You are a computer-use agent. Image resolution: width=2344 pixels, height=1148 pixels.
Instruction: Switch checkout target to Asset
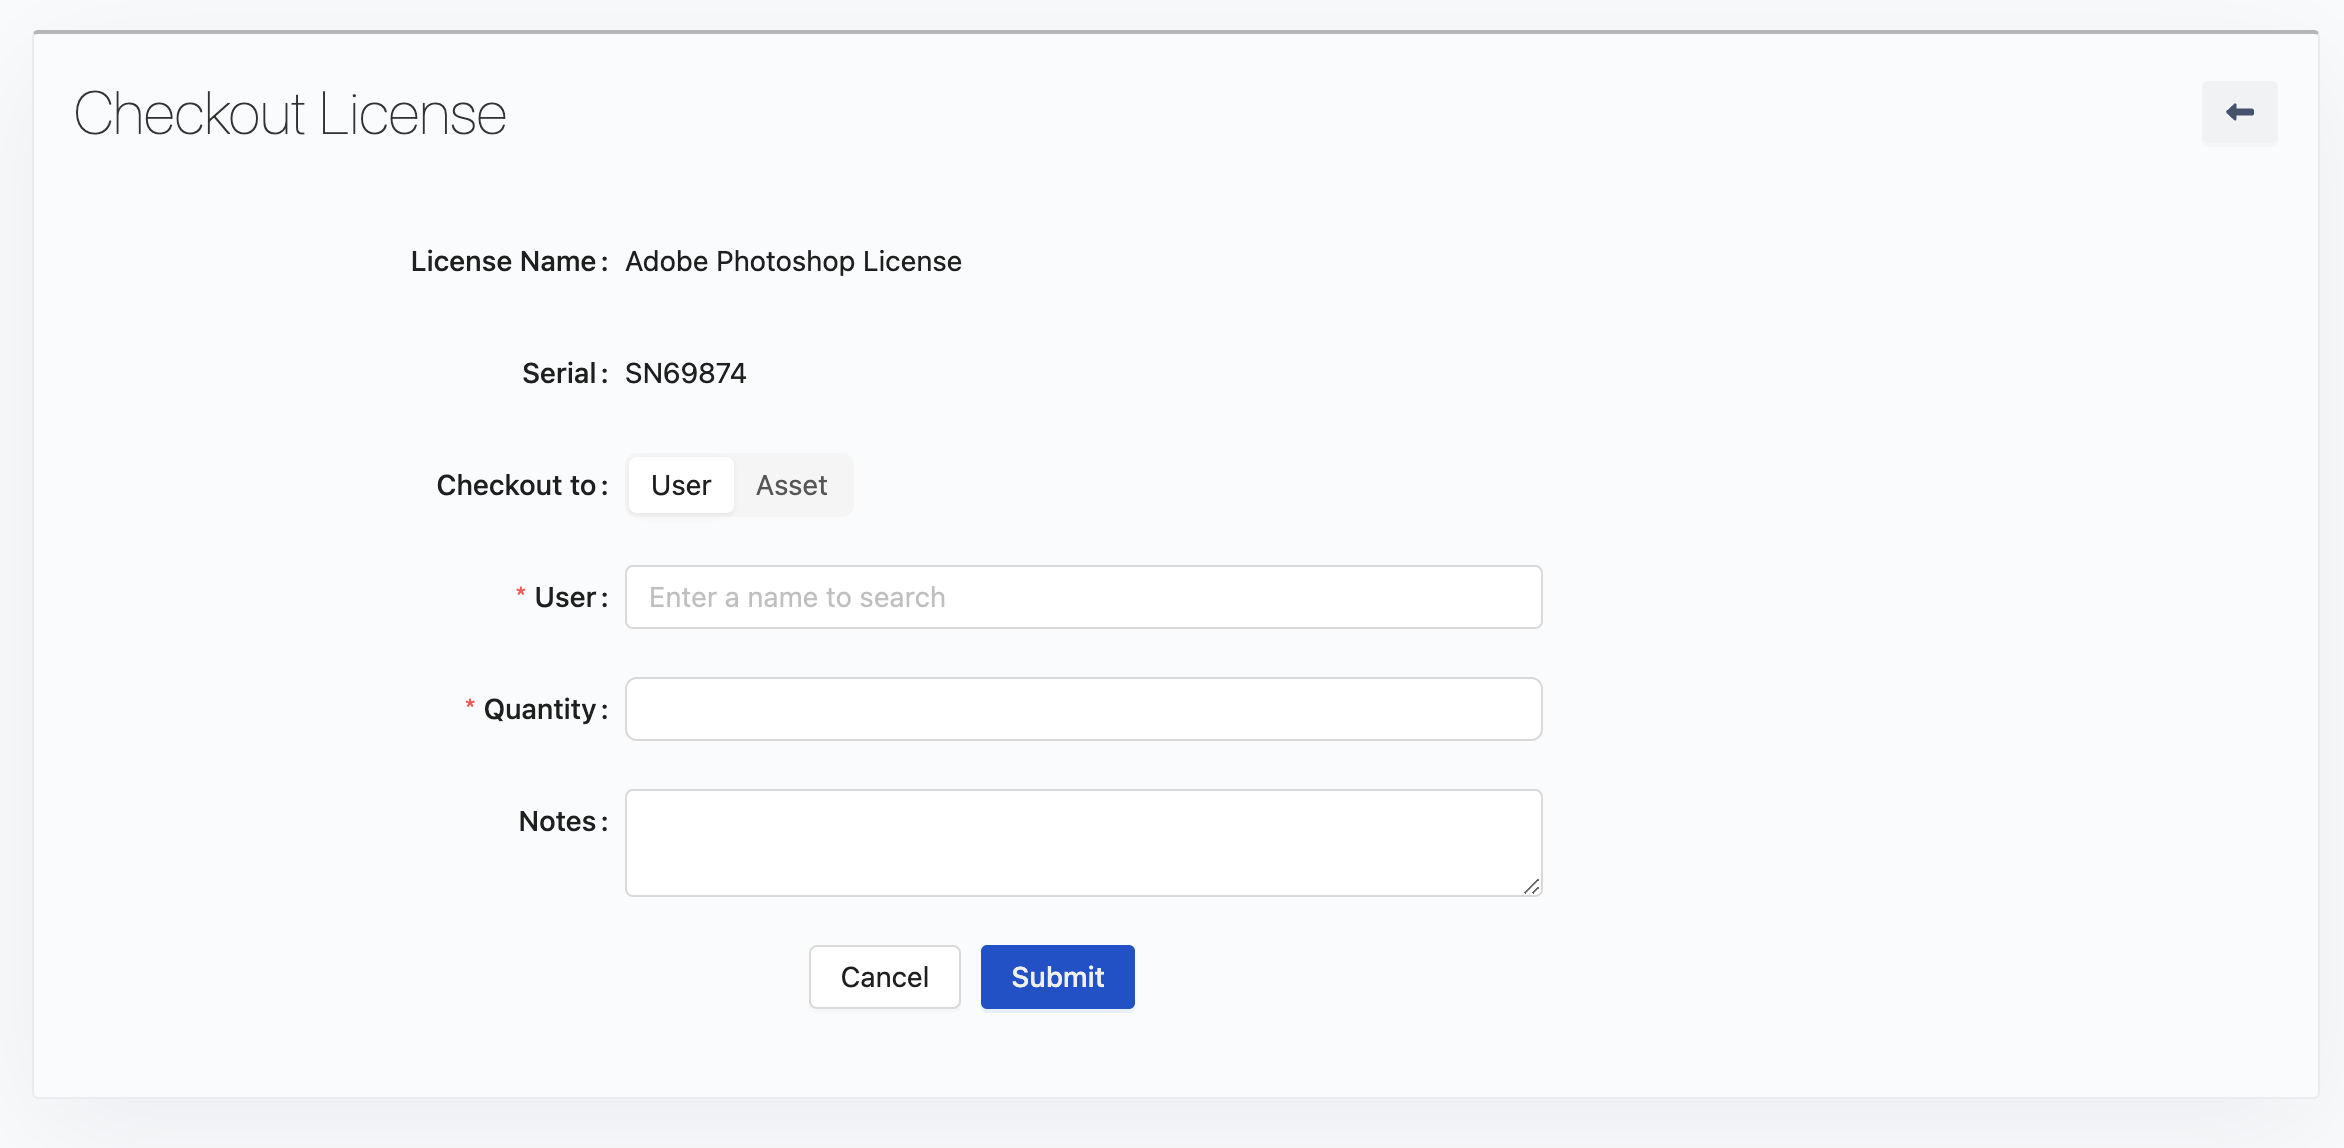pos(791,485)
